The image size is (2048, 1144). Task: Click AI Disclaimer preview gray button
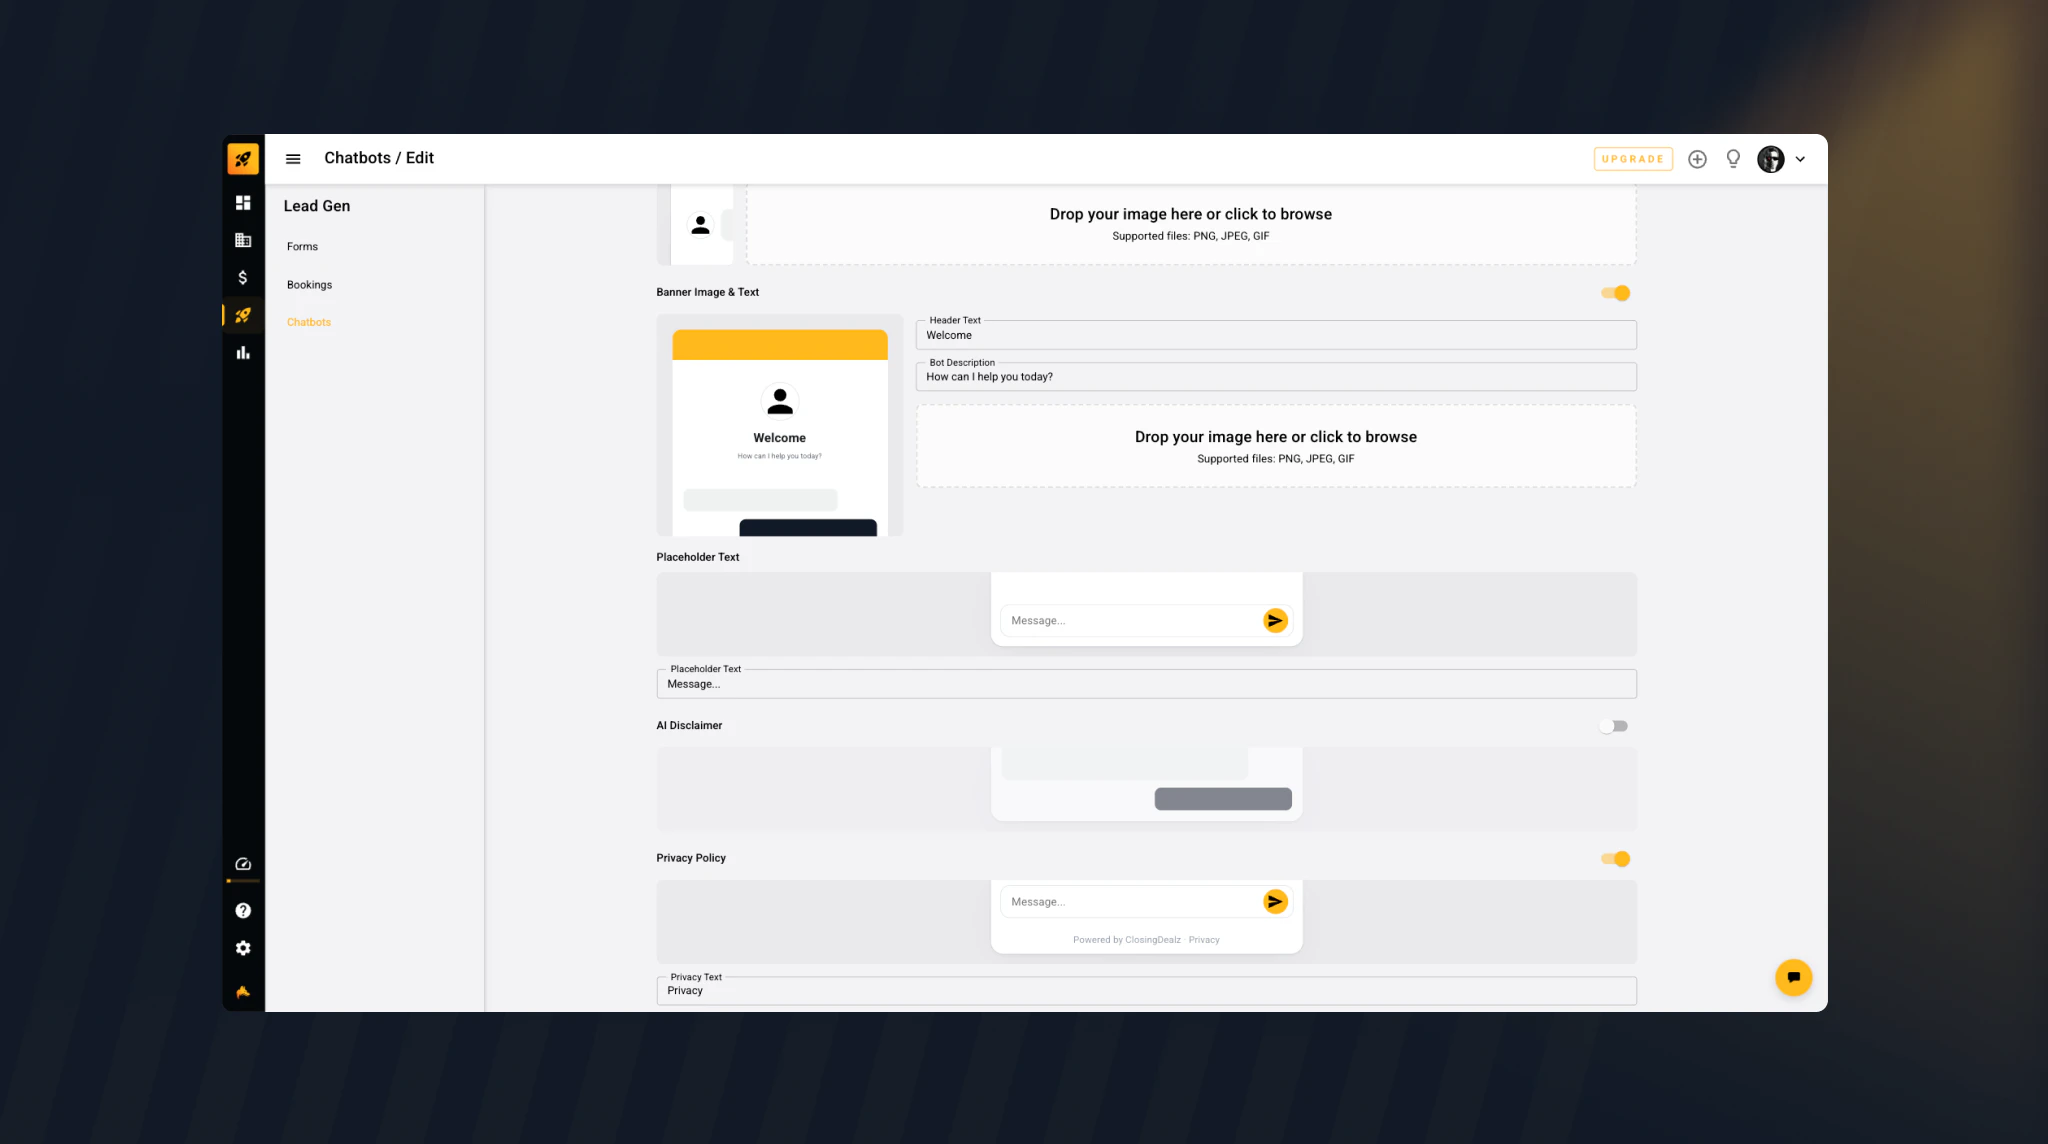pyautogui.click(x=1223, y=799)
